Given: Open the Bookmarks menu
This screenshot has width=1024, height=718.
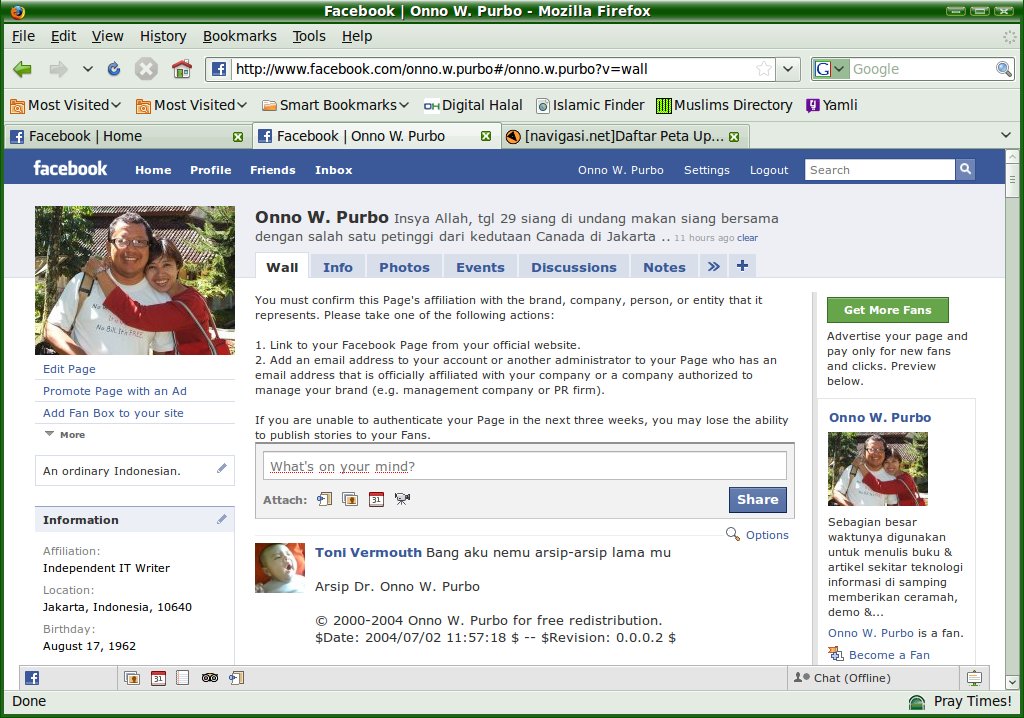Looking at the screenshot, I should 239,36.
